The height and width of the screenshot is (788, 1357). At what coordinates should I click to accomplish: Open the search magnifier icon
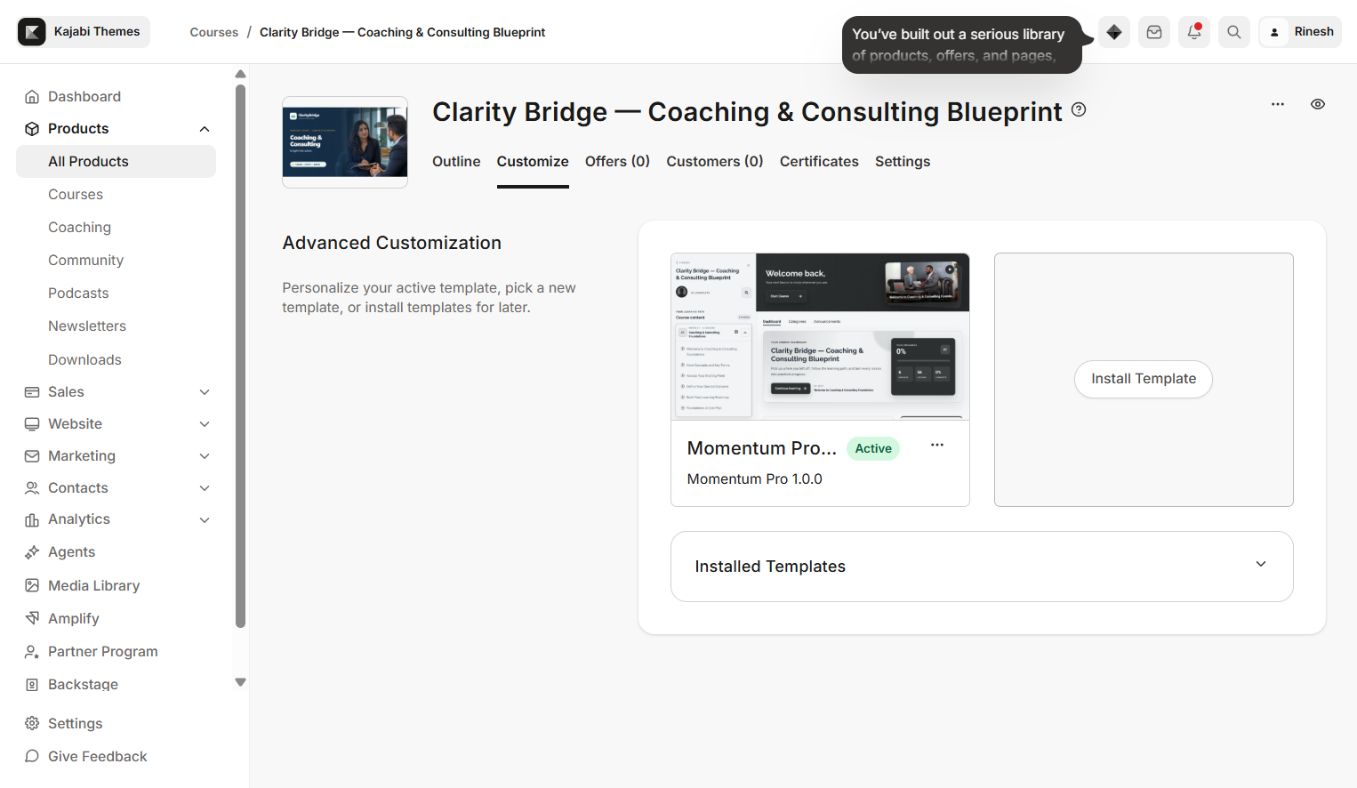point(1234,32)
